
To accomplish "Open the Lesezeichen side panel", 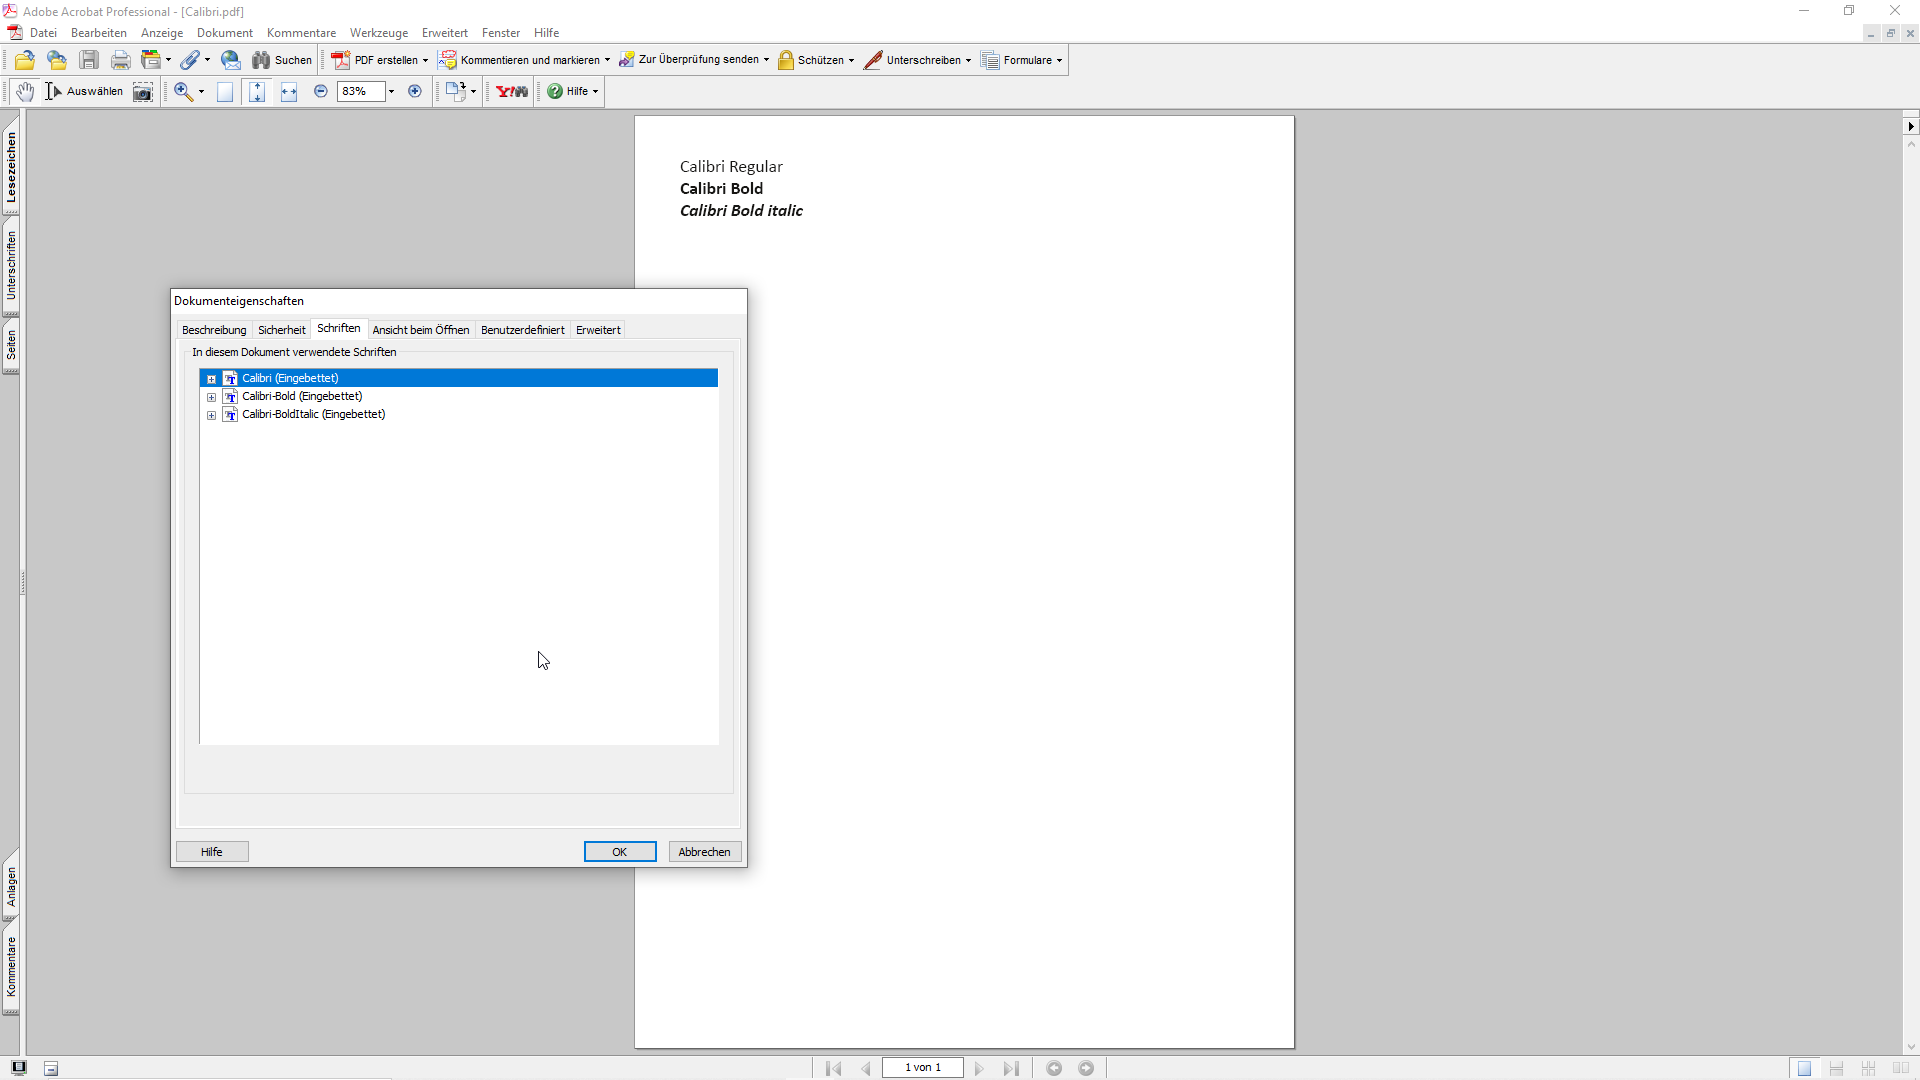I will pyautogui.click(x=11, y=167).
